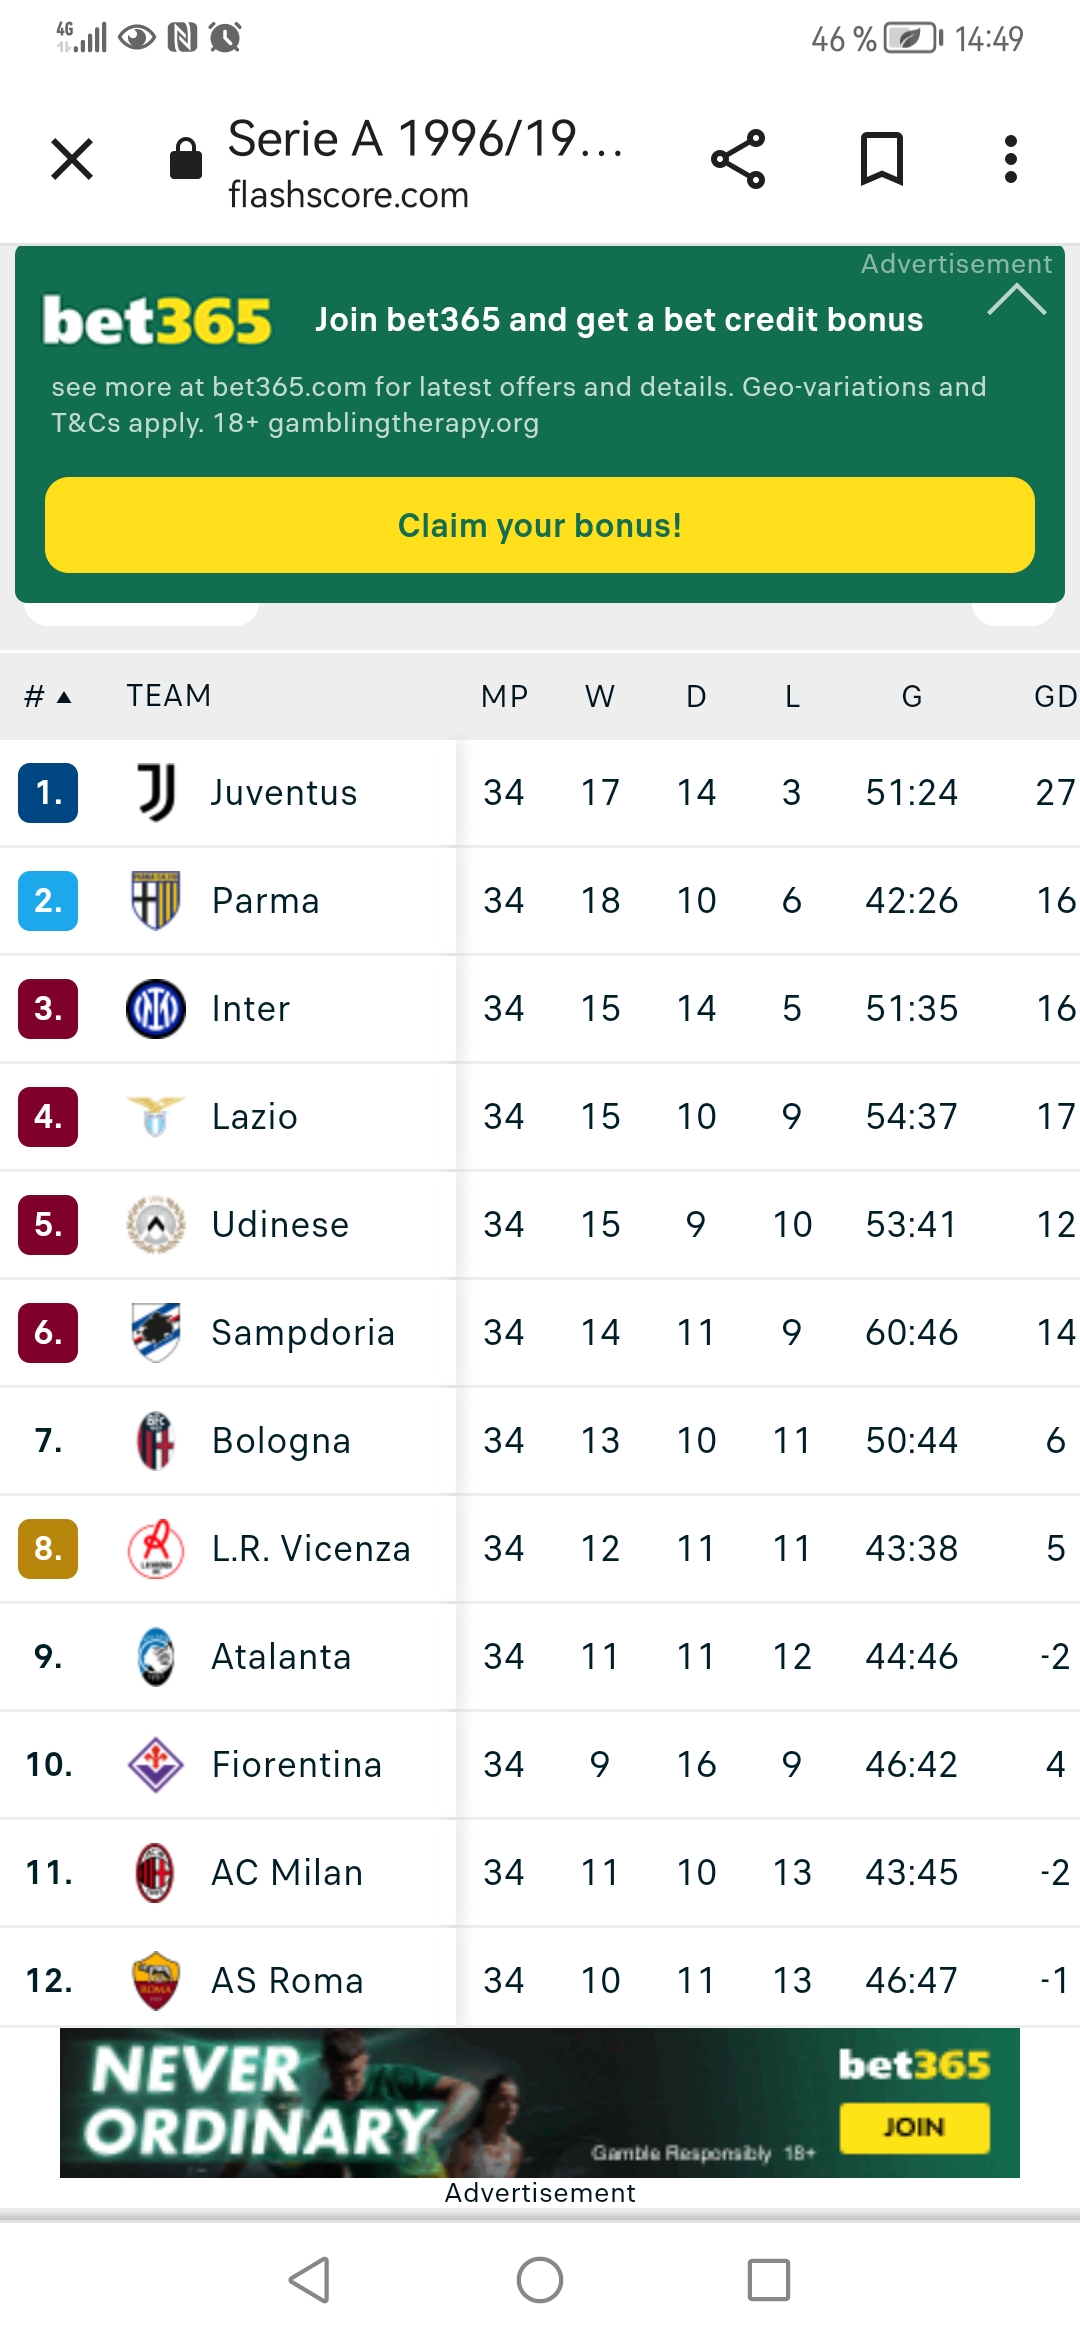Tap the share icon in browser bar
Viewport: 1080px width, 2340px height.
pyautogui.click(x=738, y=159)
